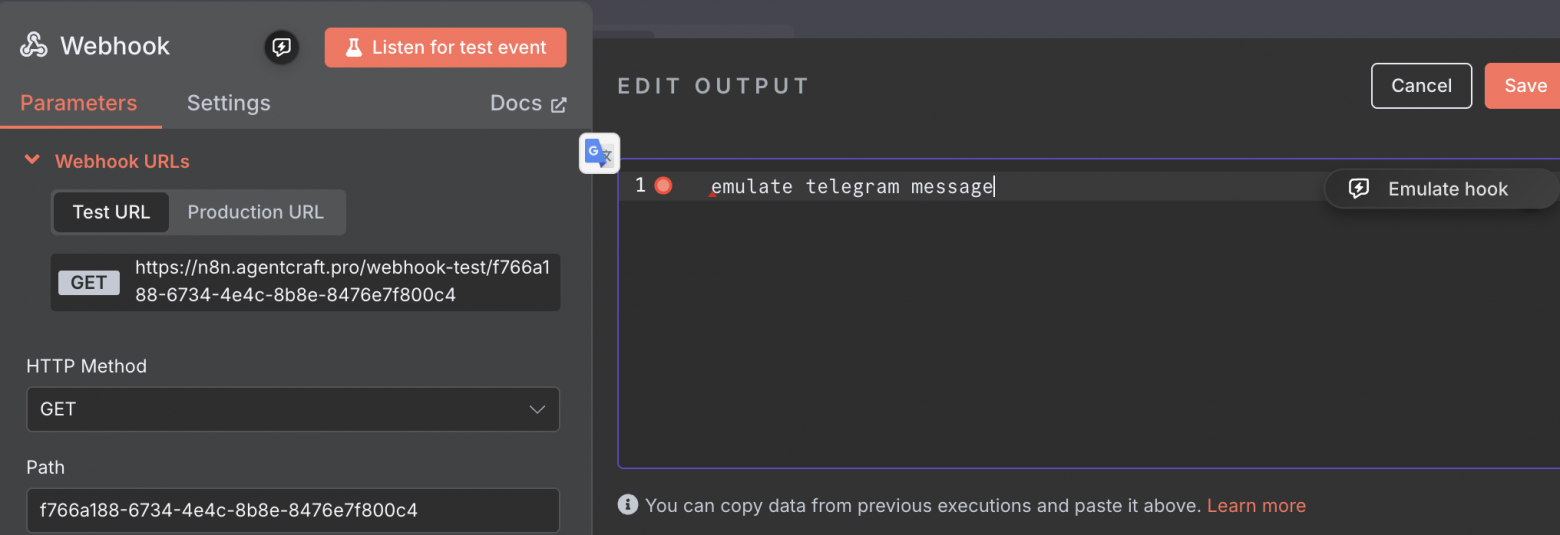Screen dimensions: 1560x535
Task: Switch to the Parameters tab
Action: (79, 103)
